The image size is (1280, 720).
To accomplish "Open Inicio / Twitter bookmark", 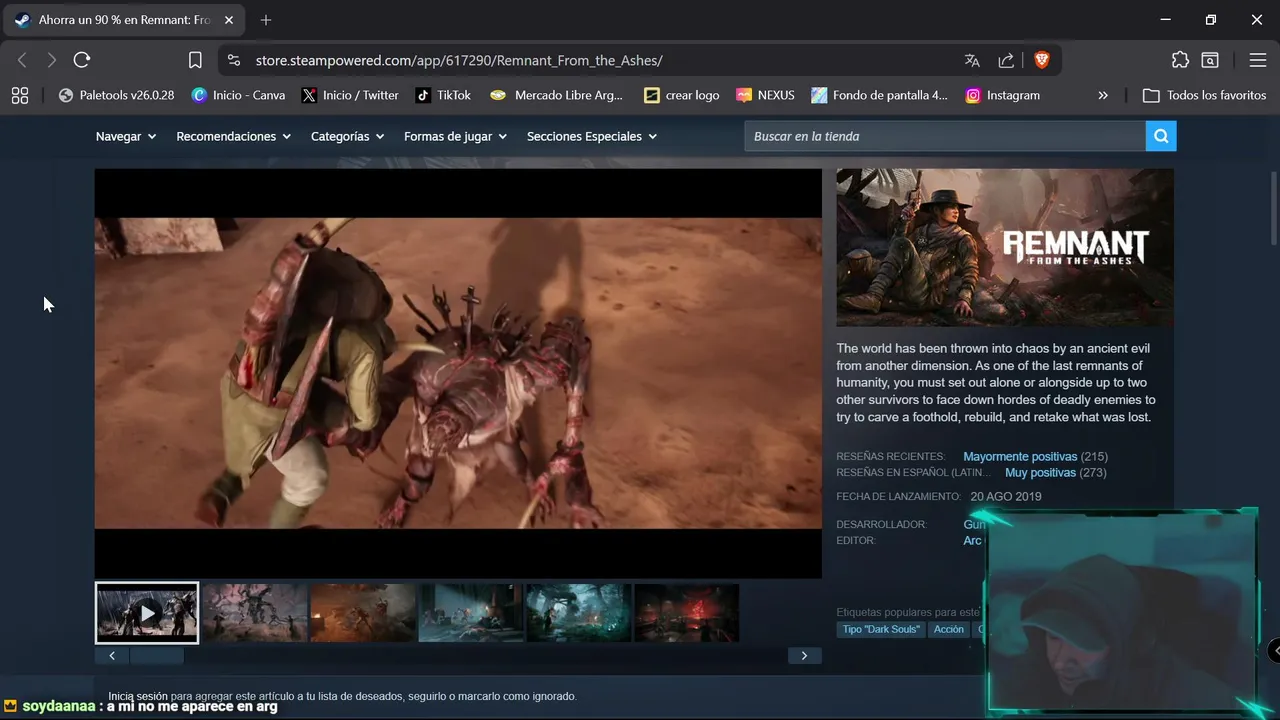I will point(350,95).
